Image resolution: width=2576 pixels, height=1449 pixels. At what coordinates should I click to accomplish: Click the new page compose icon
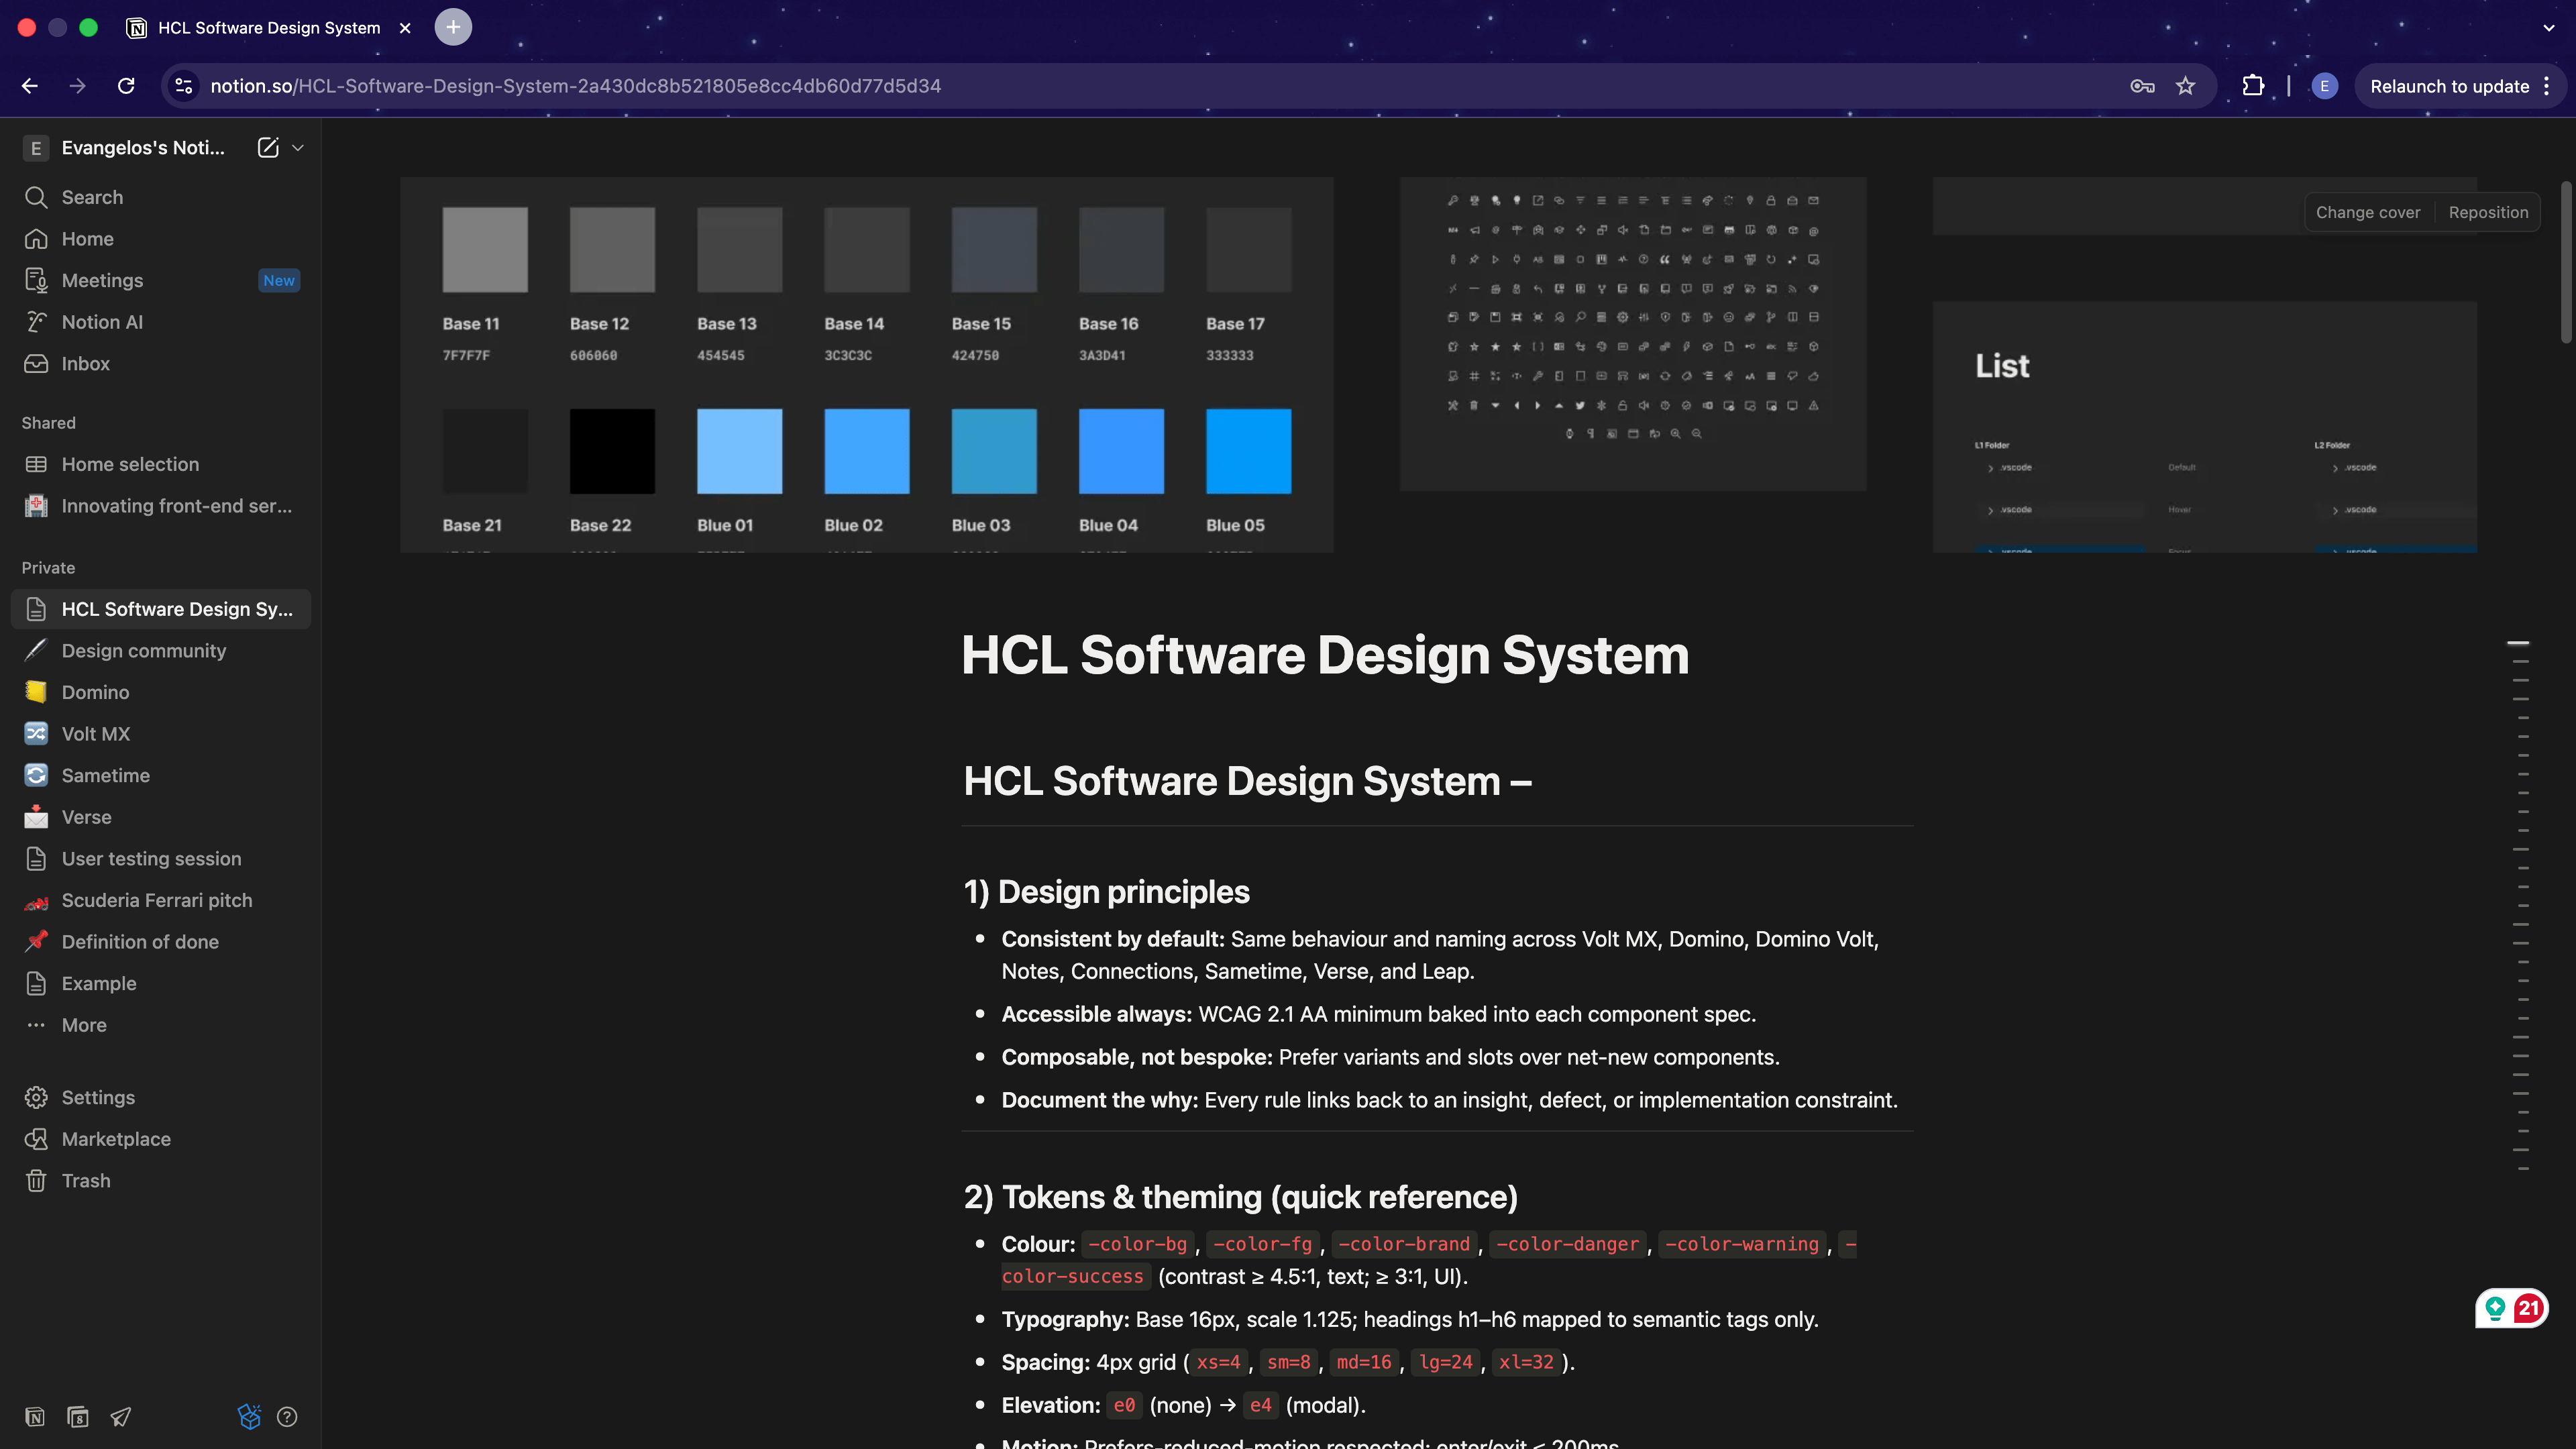pos(267,148)
